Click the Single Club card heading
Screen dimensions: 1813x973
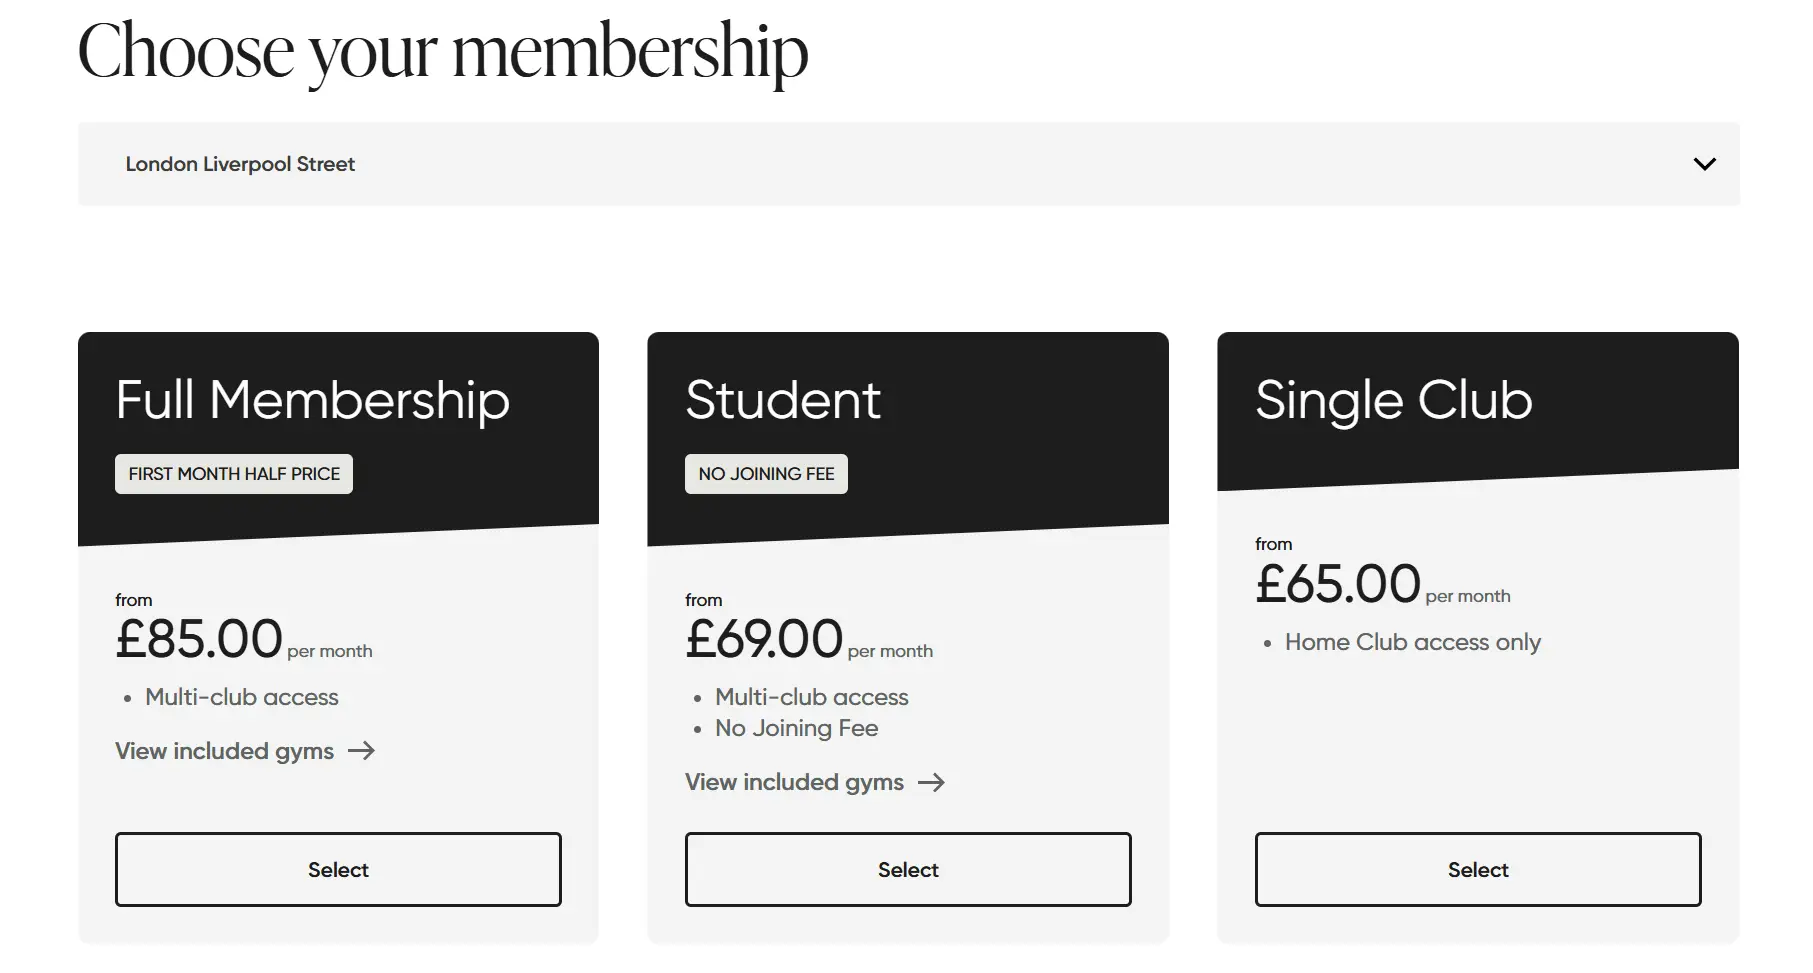click(x=1393, y=400)
